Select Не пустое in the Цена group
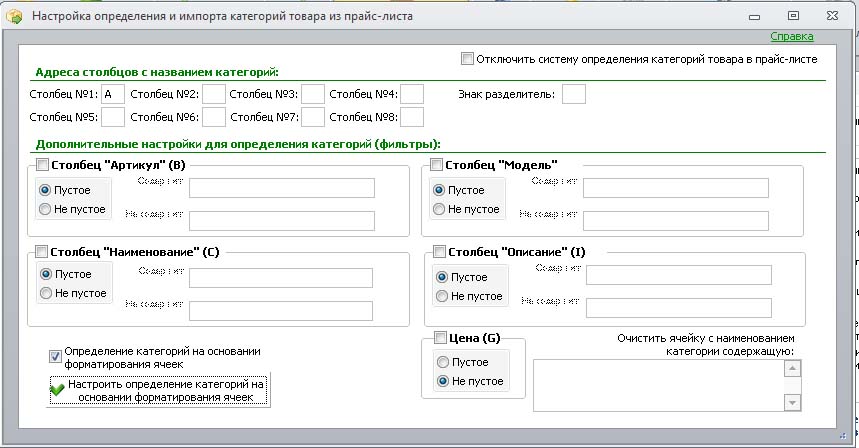859x448 pixels. [443, 381]
